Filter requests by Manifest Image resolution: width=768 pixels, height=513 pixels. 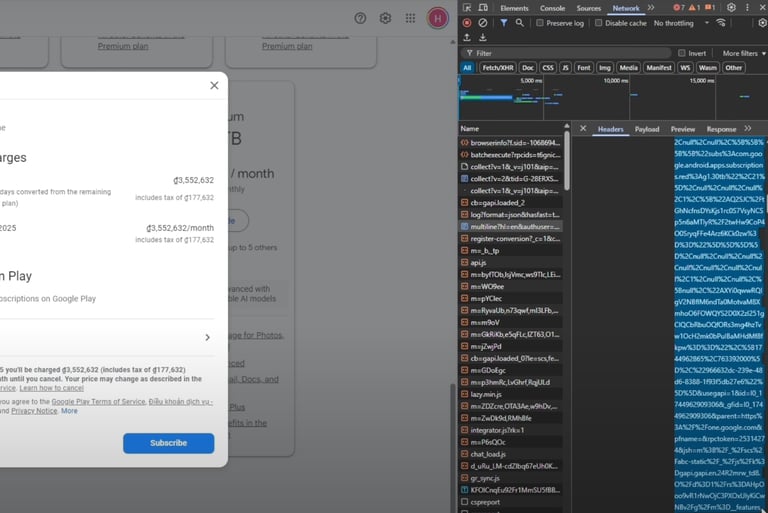pyautogui.click(x=659, y=68)
